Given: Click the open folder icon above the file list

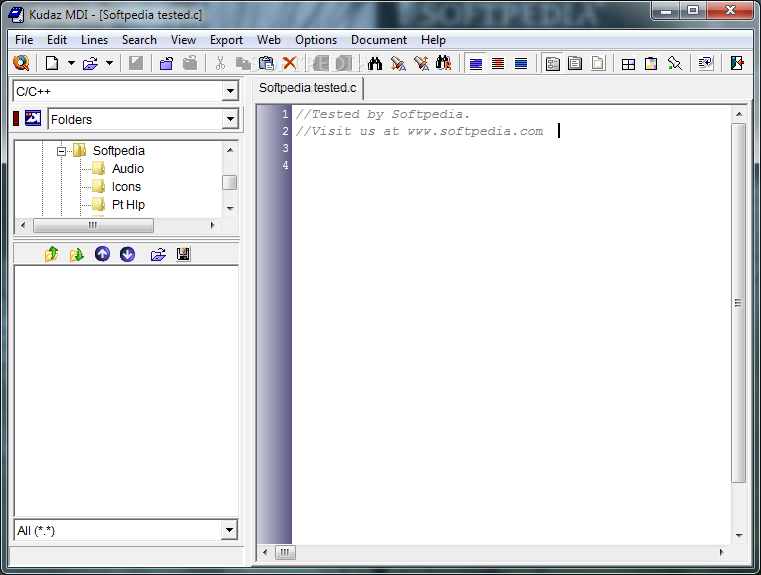Looking at the screenshot, I should [x=158, y=254].
